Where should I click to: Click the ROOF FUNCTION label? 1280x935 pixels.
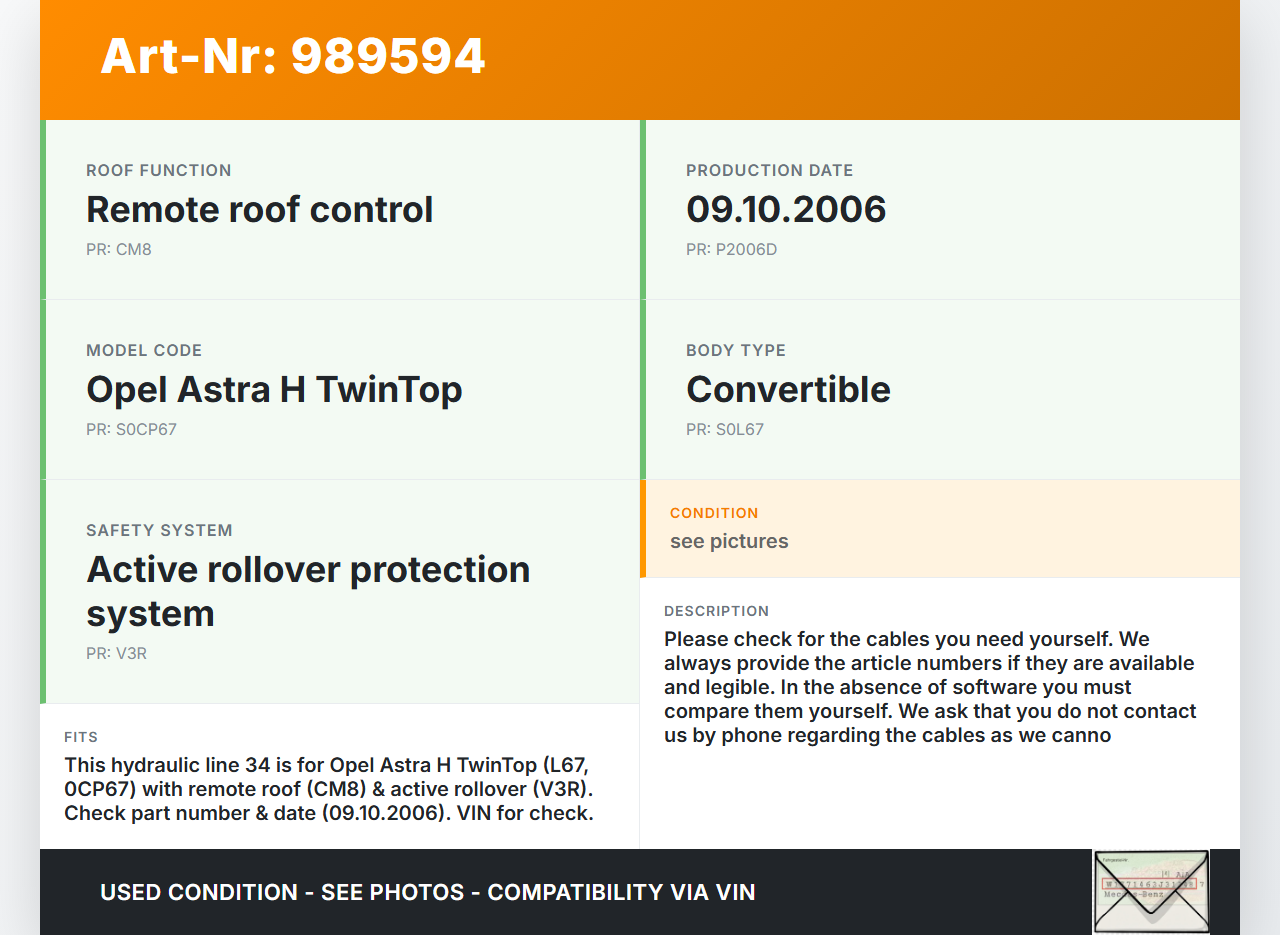click(159, 170)
